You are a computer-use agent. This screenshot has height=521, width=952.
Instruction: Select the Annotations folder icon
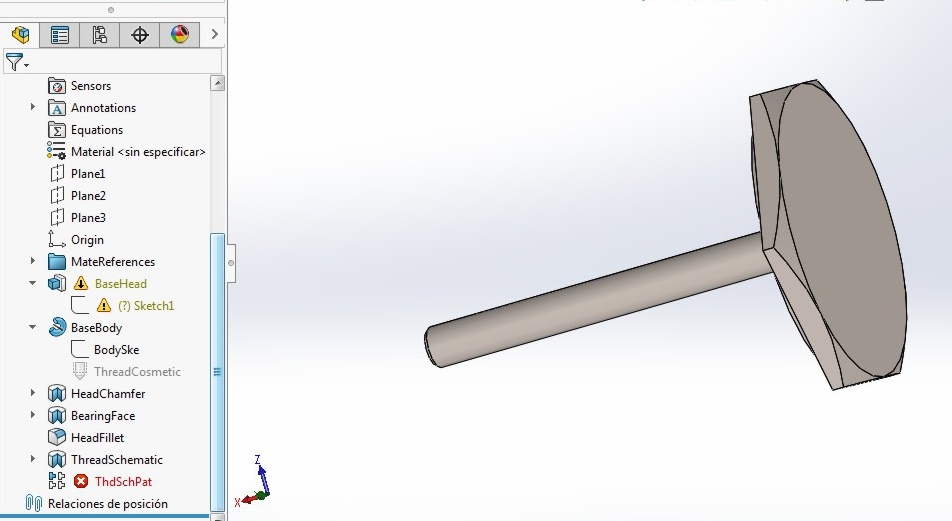[56, 108]
